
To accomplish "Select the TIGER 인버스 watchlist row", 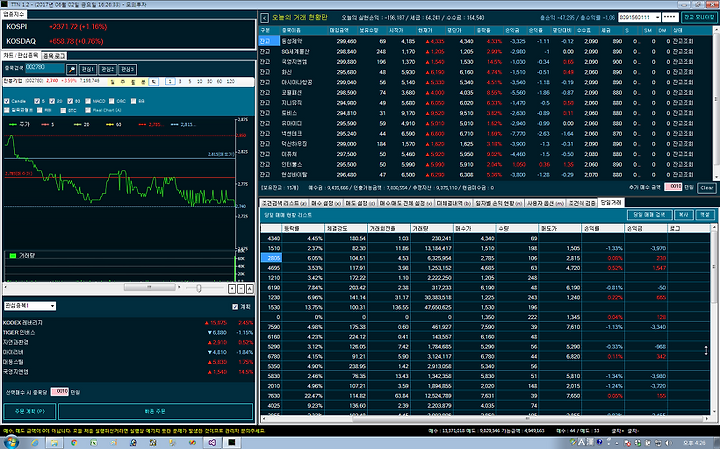I will point(128,332).
